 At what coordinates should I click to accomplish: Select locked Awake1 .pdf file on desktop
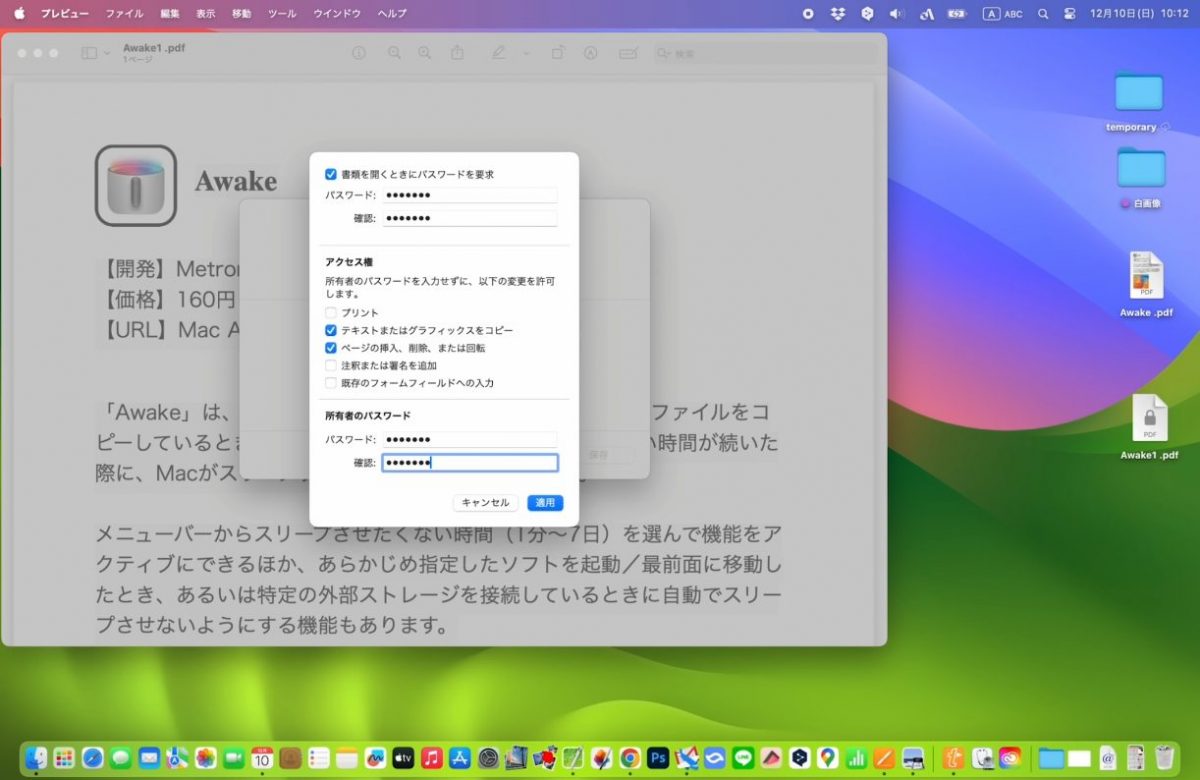[1149, 419]
